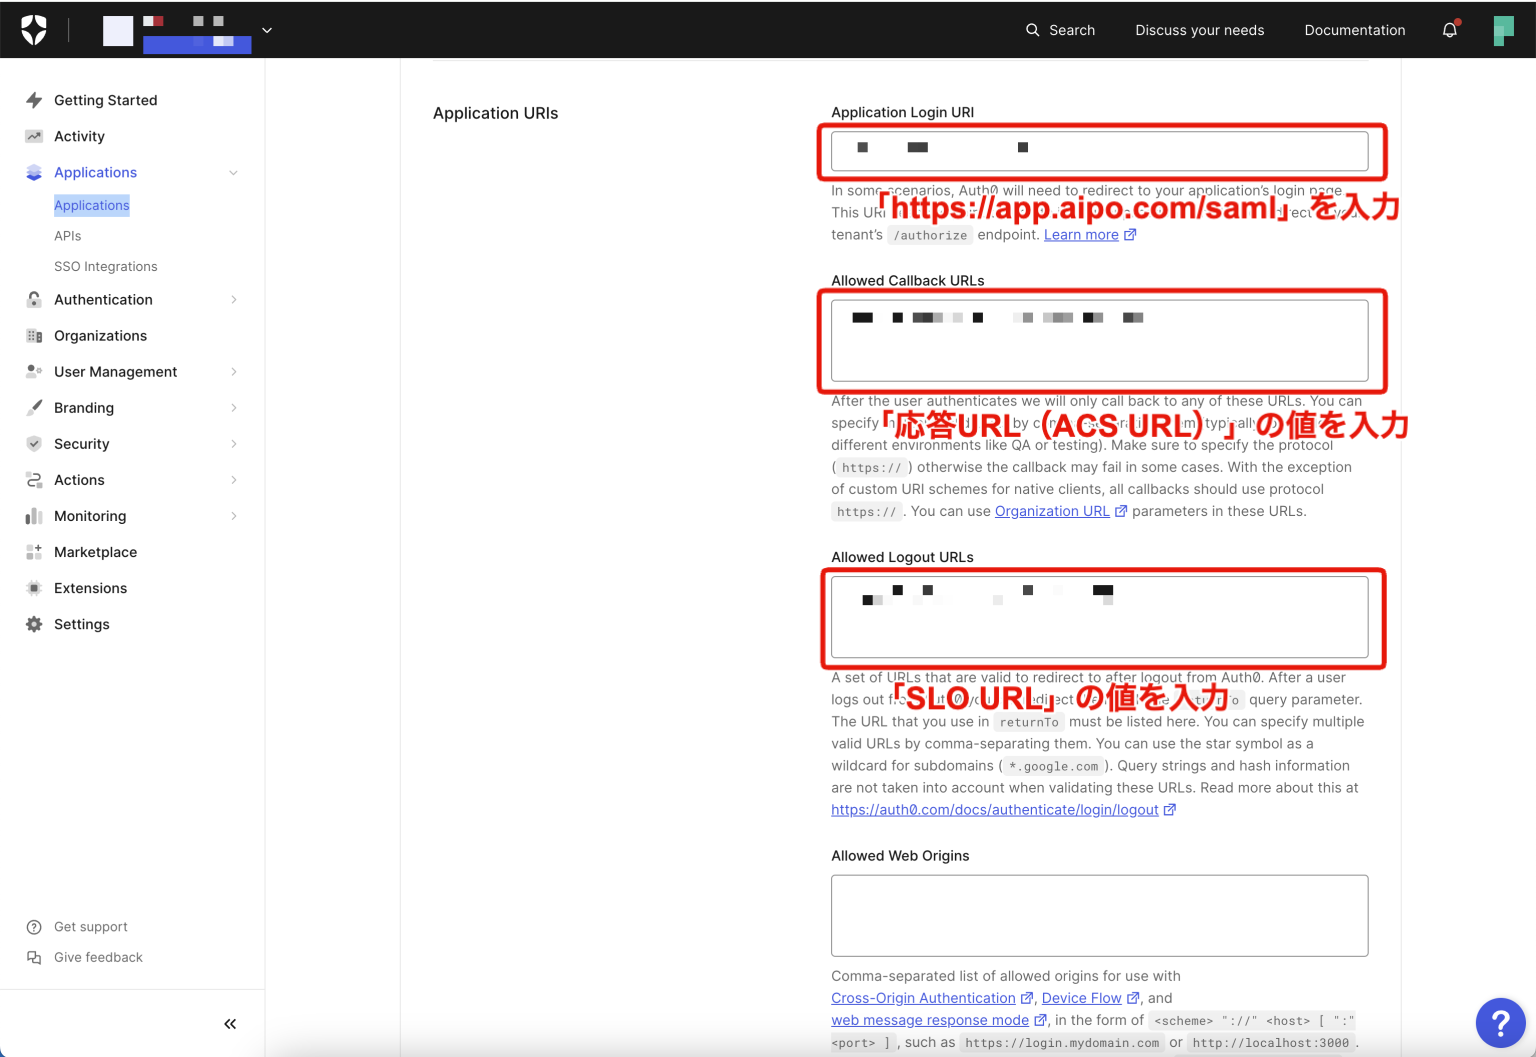Click the Actions flow icon
The height and width of the screenshot is (1057, 1536).
pos(34,480)
